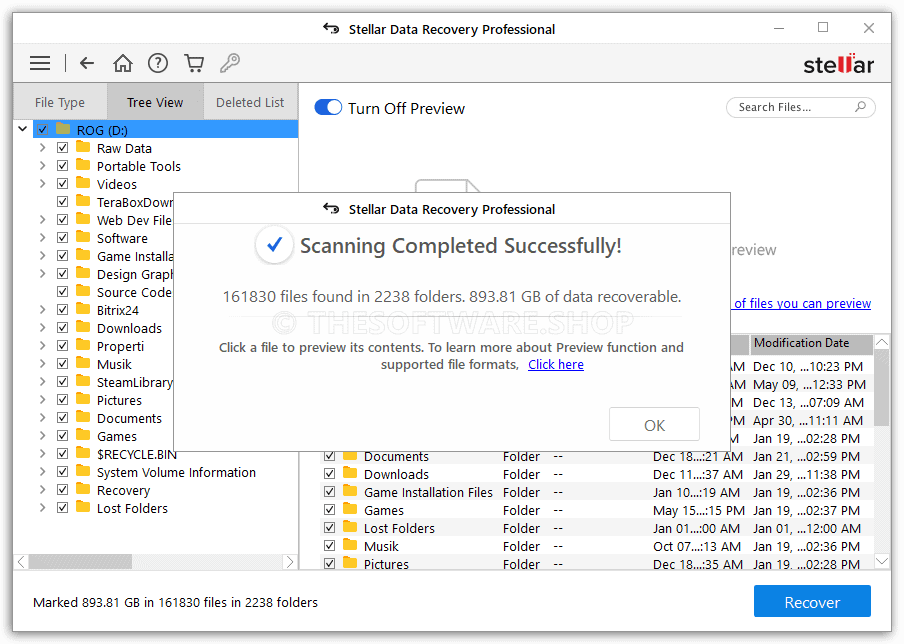Open the Click here preview link
Image resolution: width=904 pixels, height=644 pixels.
pyautogui.click(x=556, y=364)
